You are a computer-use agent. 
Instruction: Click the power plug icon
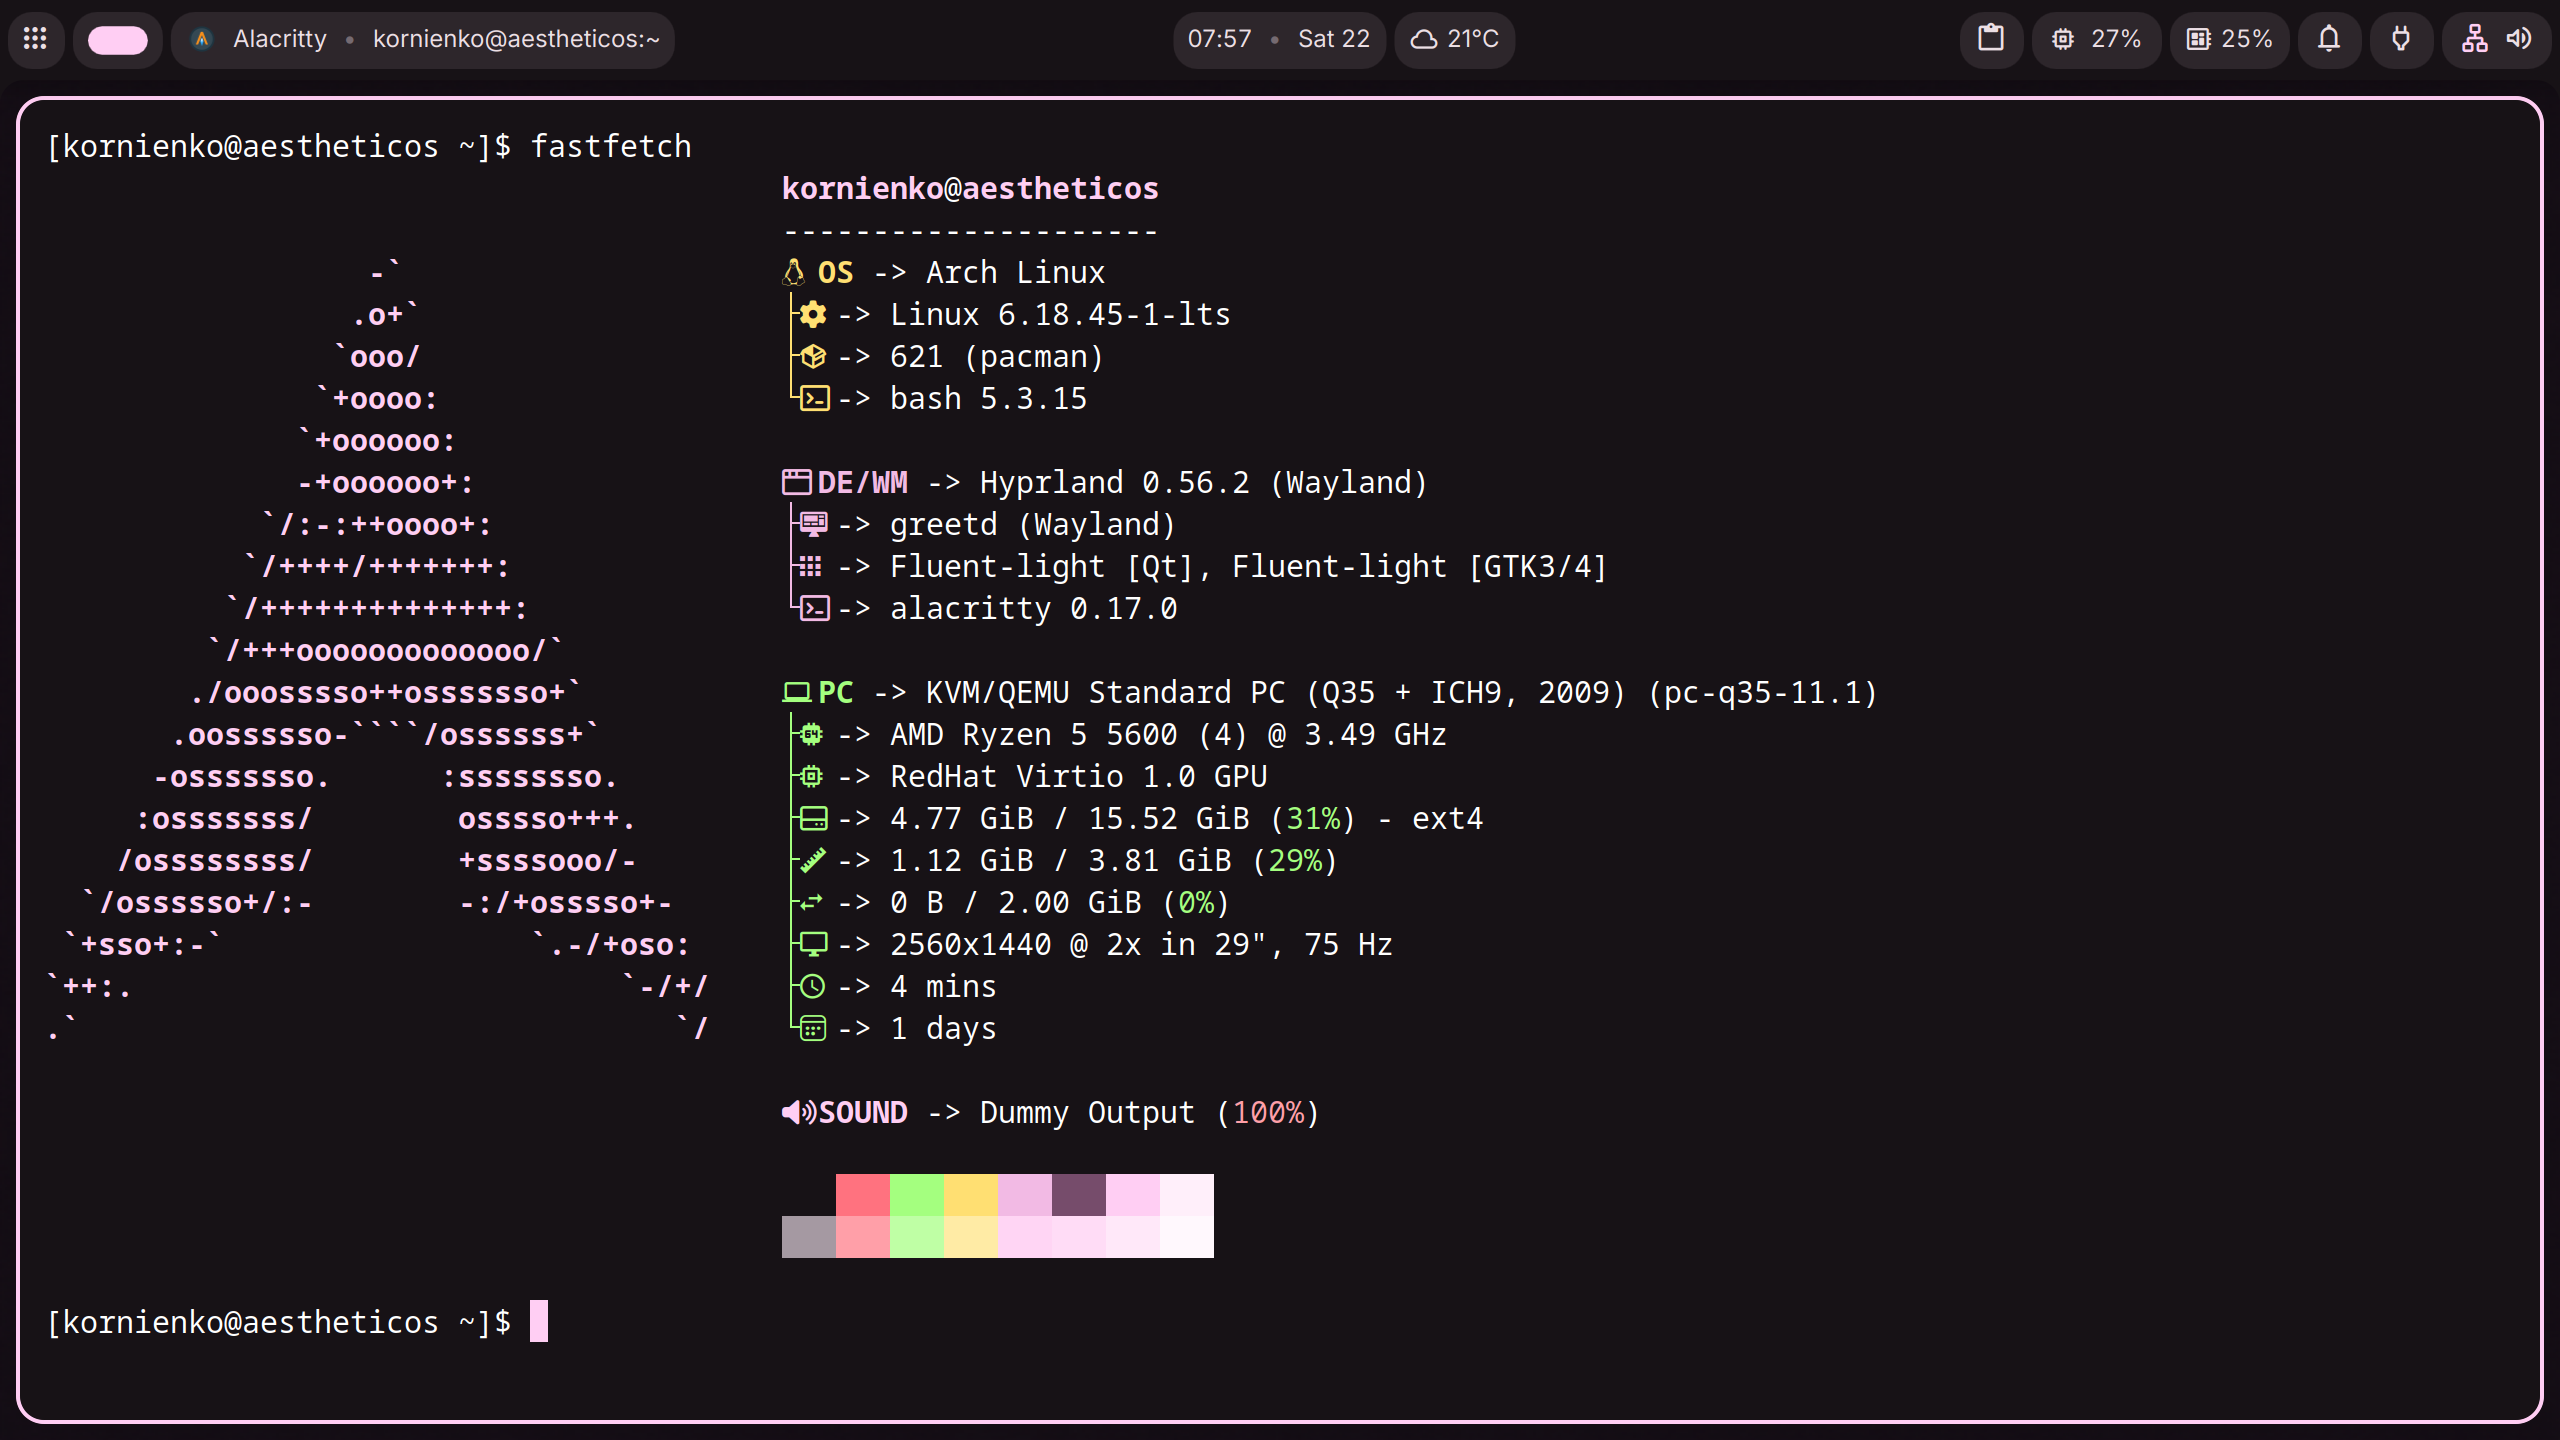tap(2401, 39)
